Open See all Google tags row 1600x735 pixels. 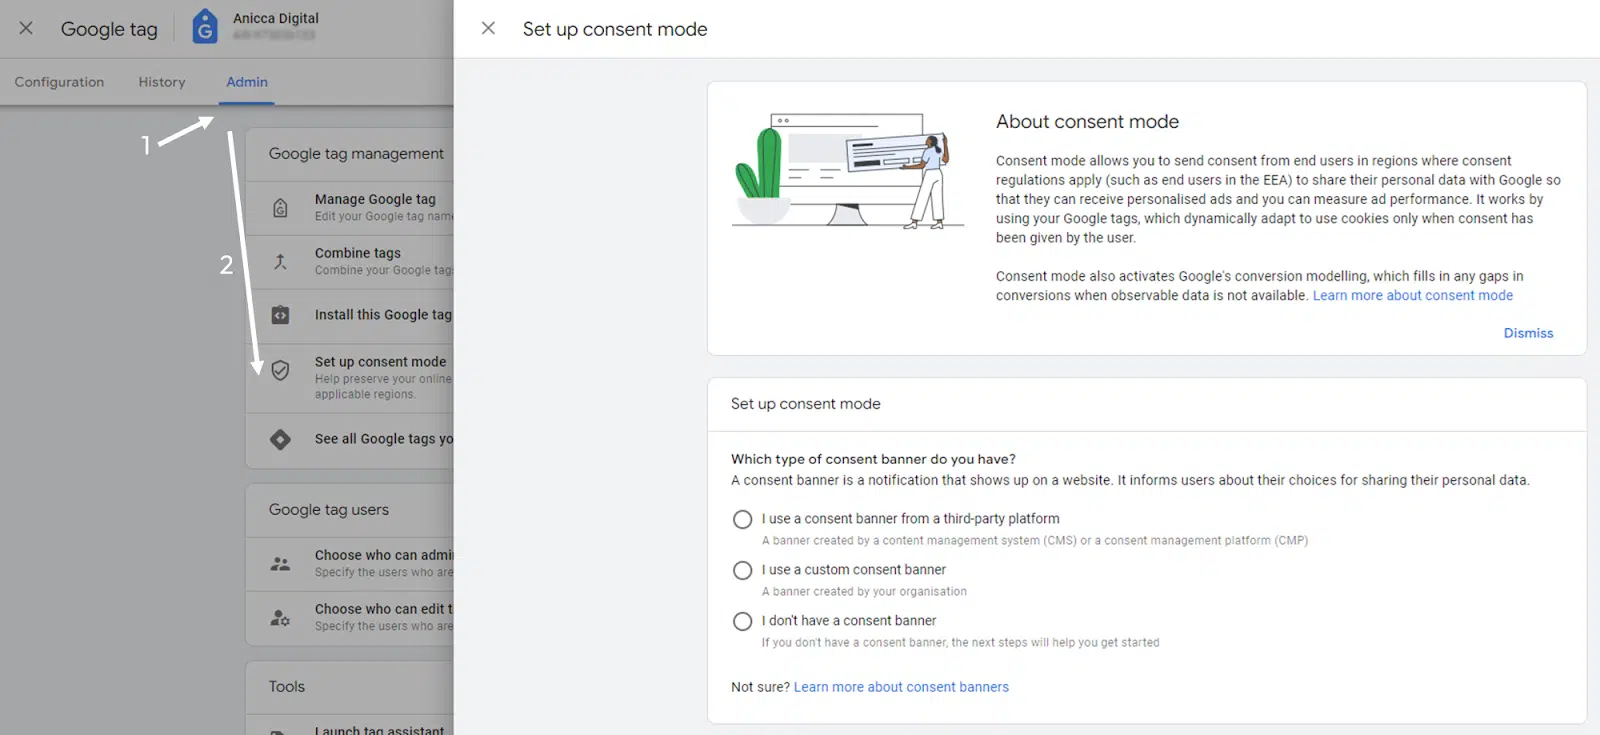click(350, 439)
